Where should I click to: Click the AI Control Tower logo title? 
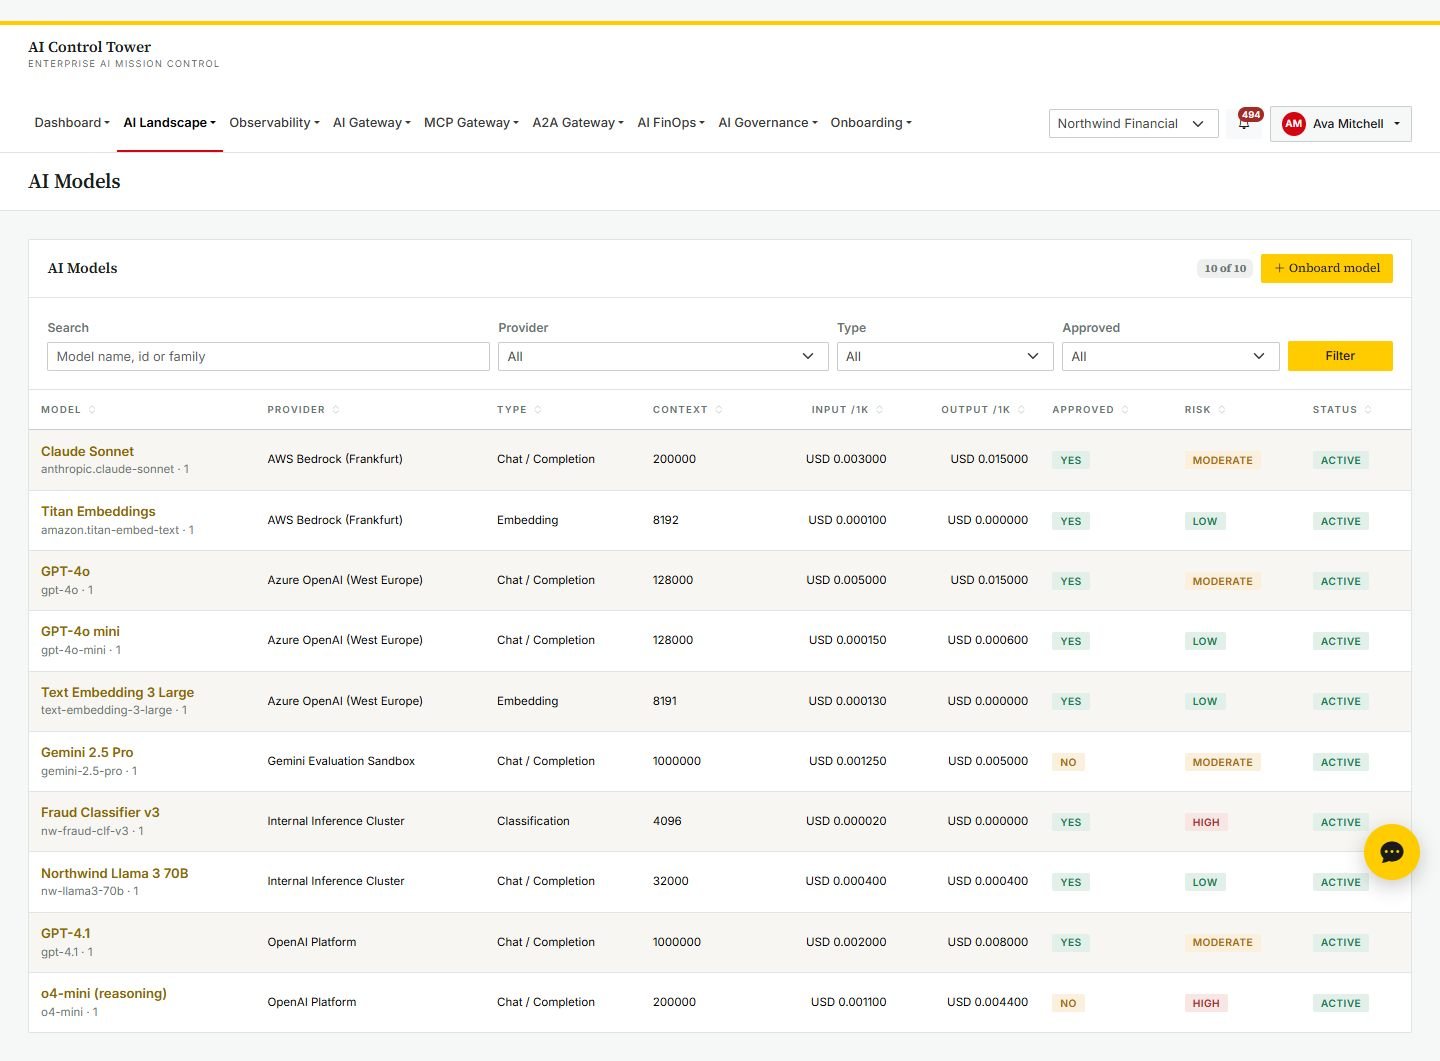point(90,47)
